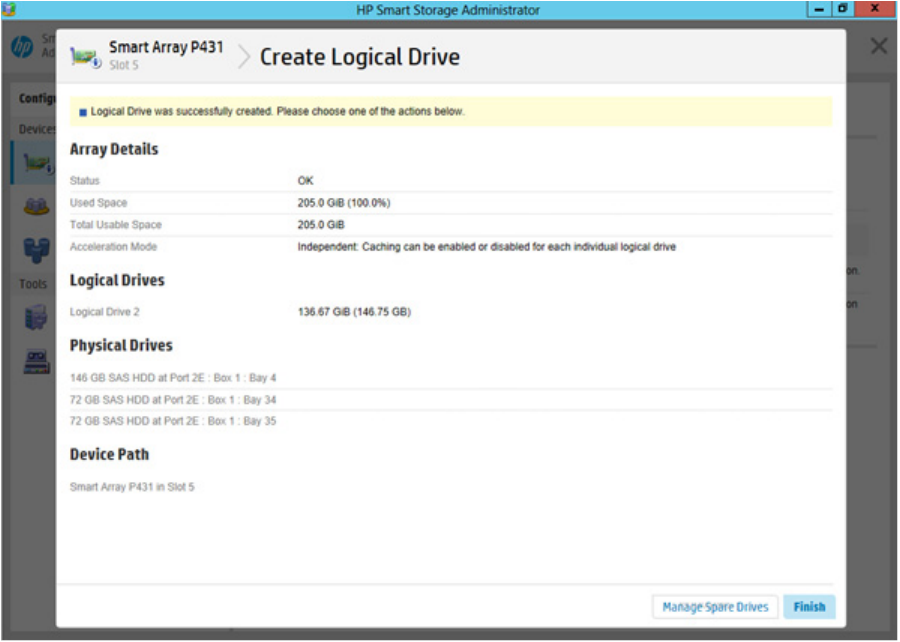Select the Total Usable Space label
The width and height of the screenshot is (900, 642).
pyautogui.click(x=115, y=224)
